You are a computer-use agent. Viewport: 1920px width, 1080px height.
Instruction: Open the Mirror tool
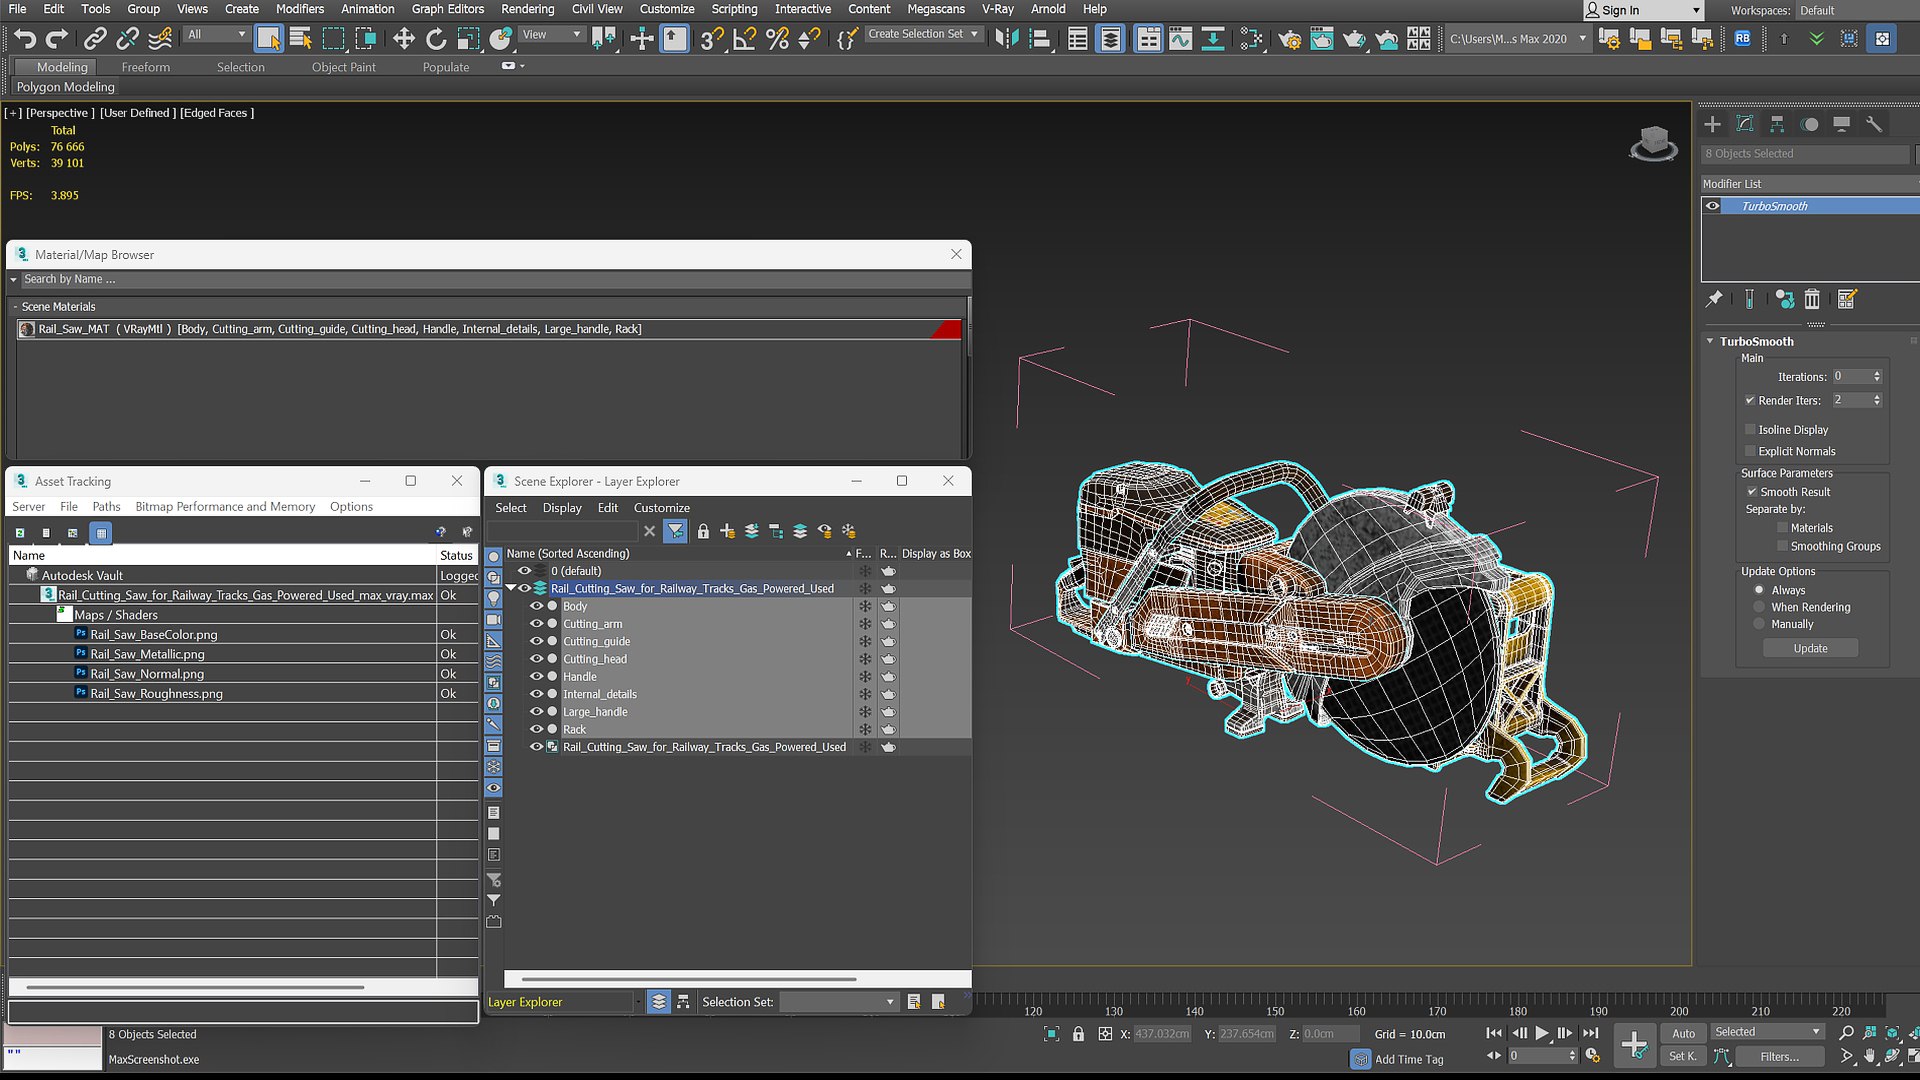(x=1007, y=39)
